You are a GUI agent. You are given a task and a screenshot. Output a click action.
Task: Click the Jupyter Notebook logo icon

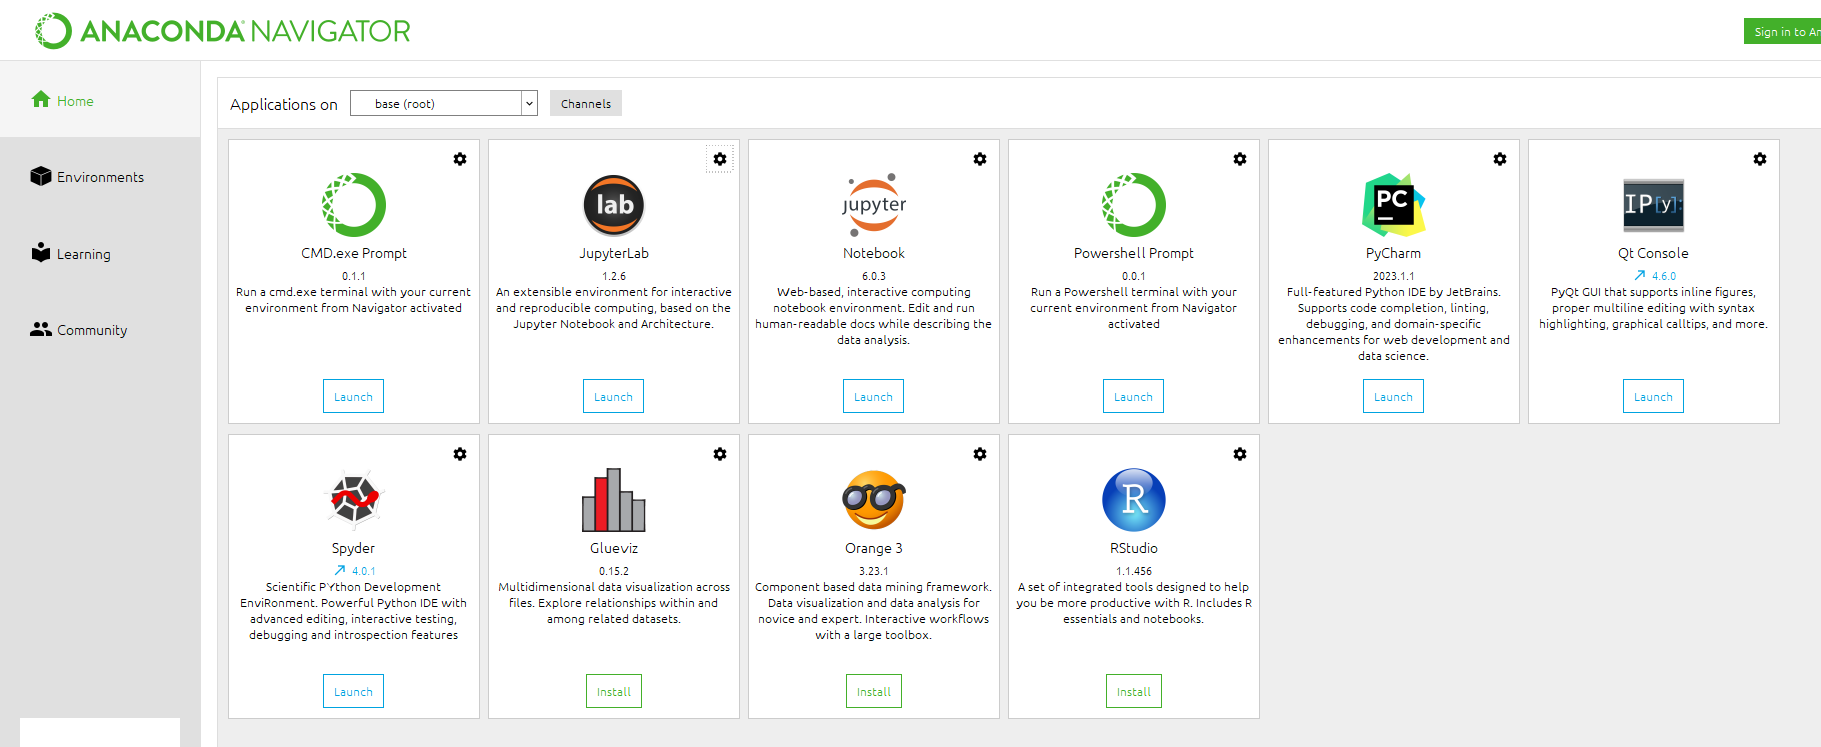874,205
